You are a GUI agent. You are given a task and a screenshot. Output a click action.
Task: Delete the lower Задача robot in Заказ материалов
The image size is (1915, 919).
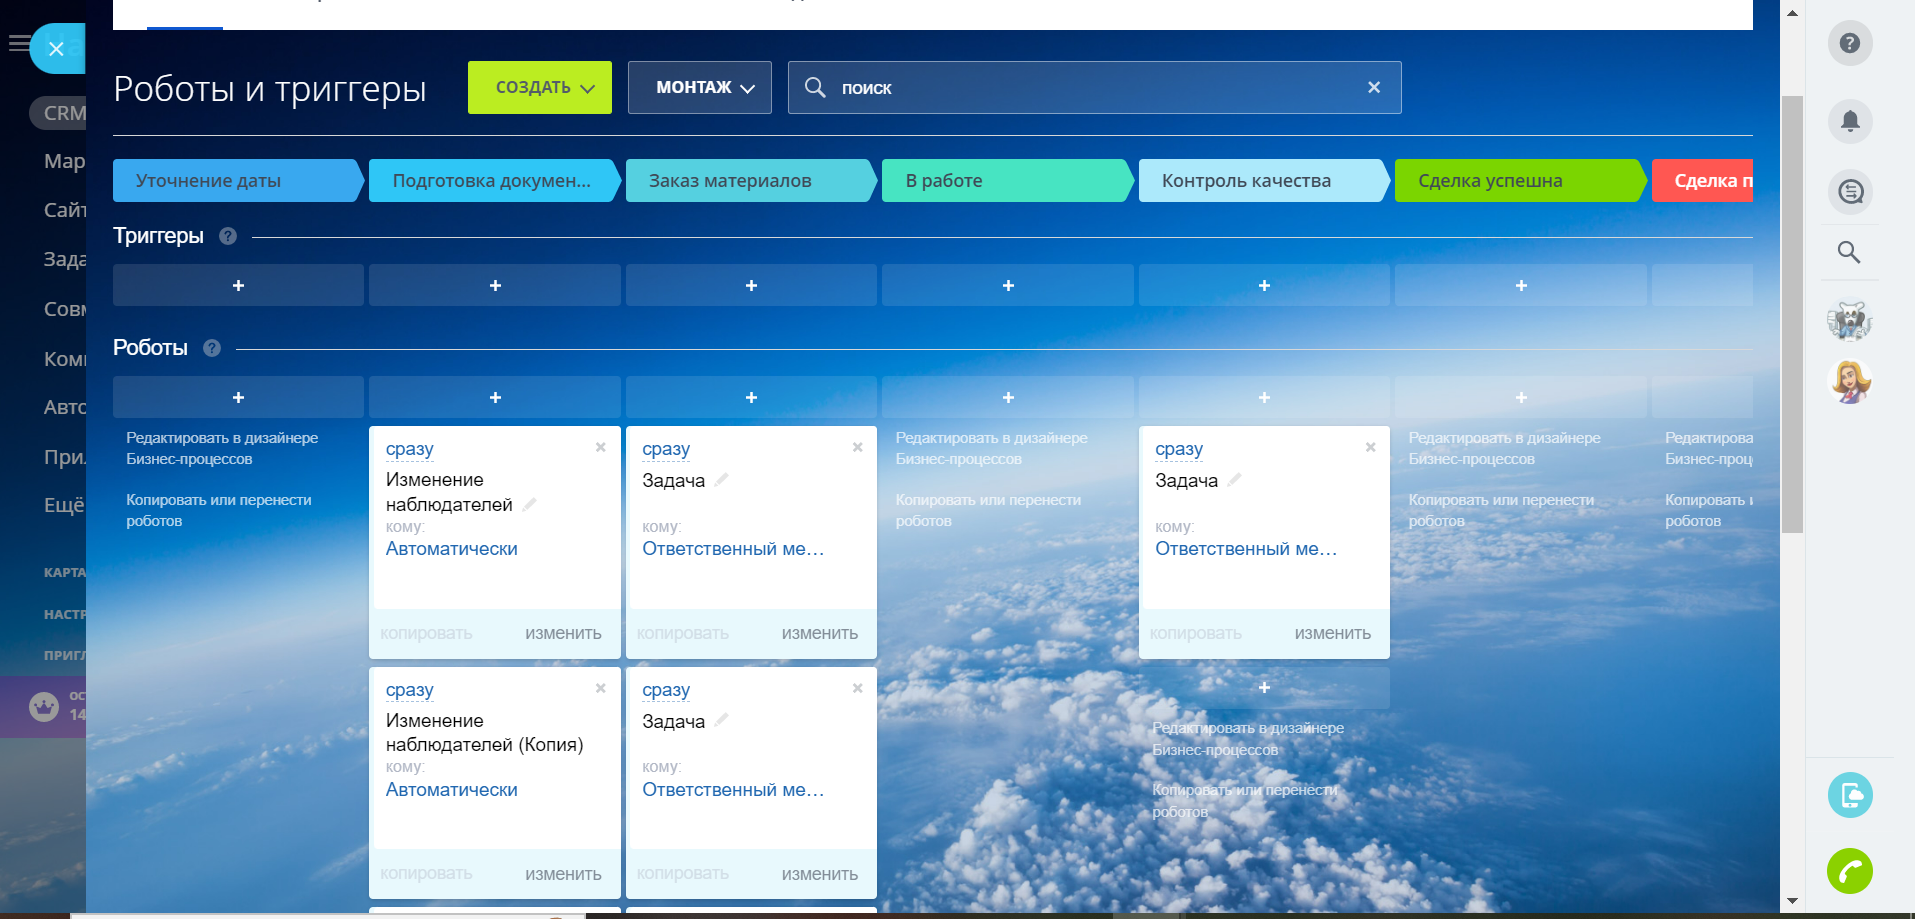[857, 688]
